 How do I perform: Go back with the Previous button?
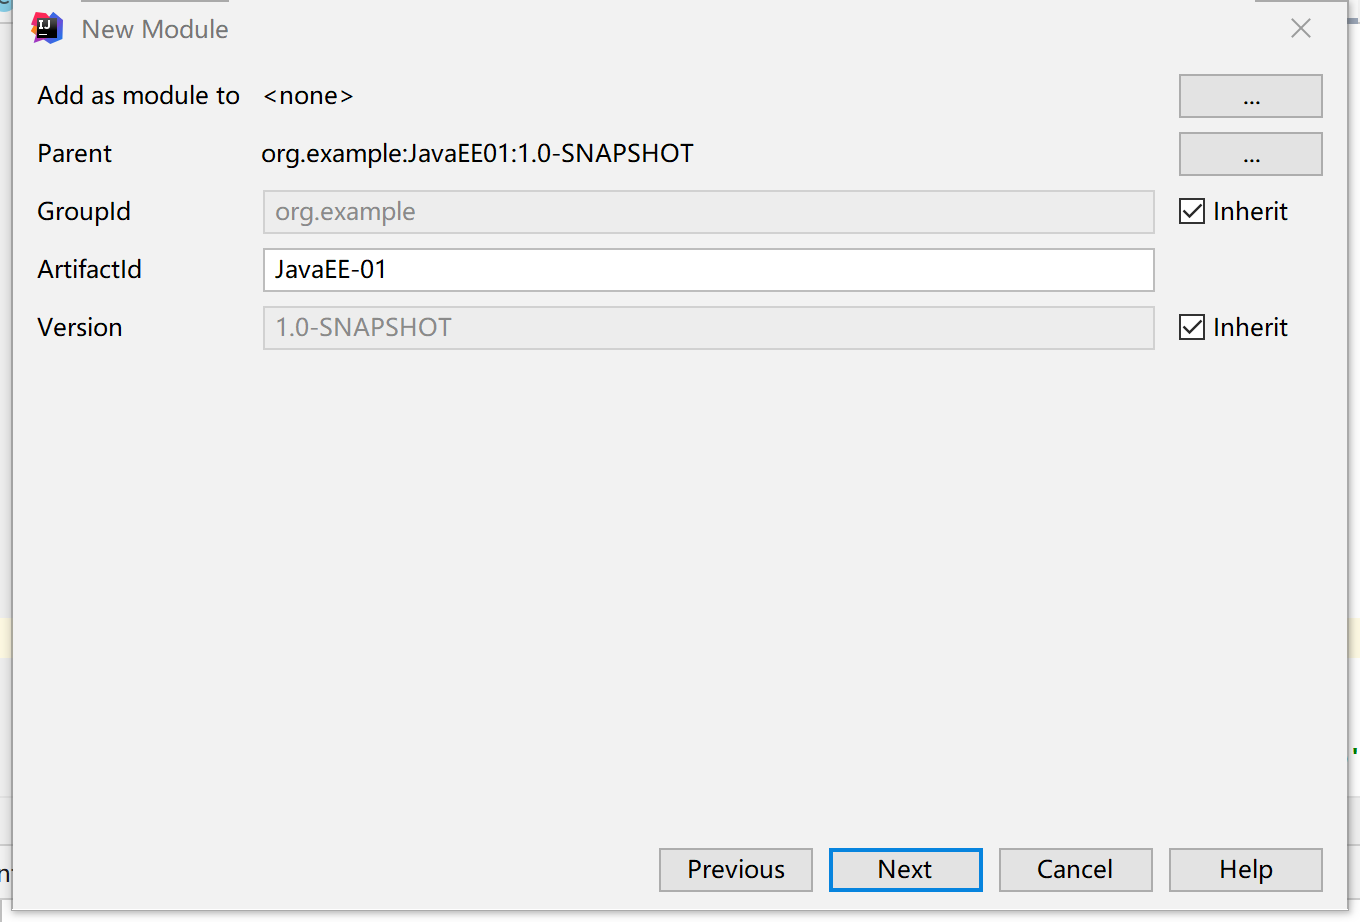(x=736, y=870)
